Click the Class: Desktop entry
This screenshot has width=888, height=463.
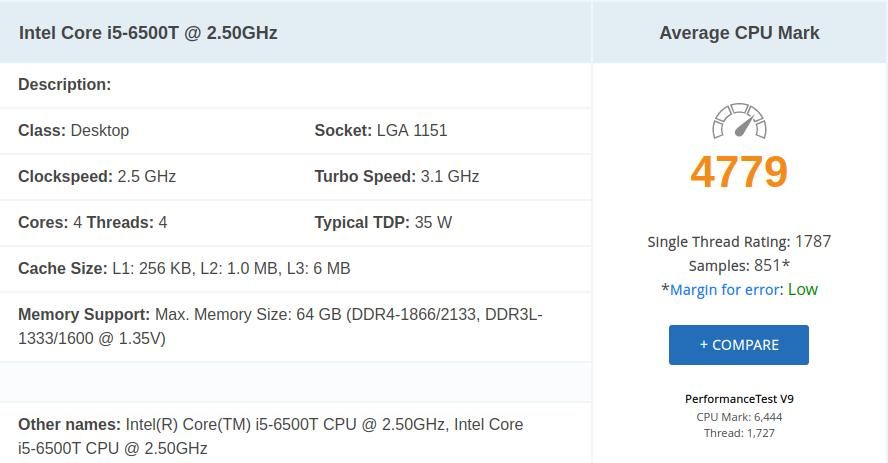point(74,130)
